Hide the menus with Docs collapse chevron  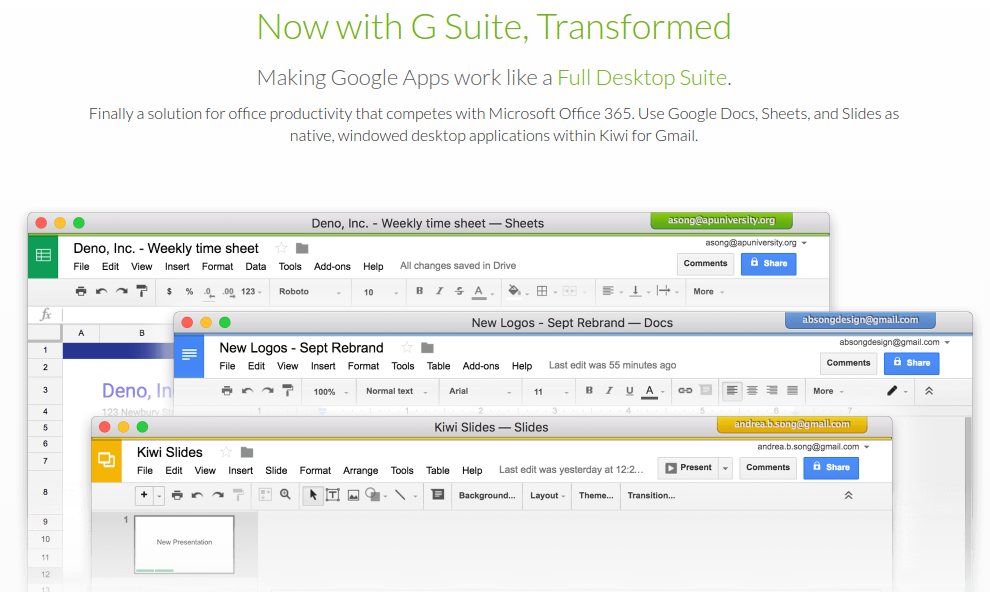(x=929, y=391)
